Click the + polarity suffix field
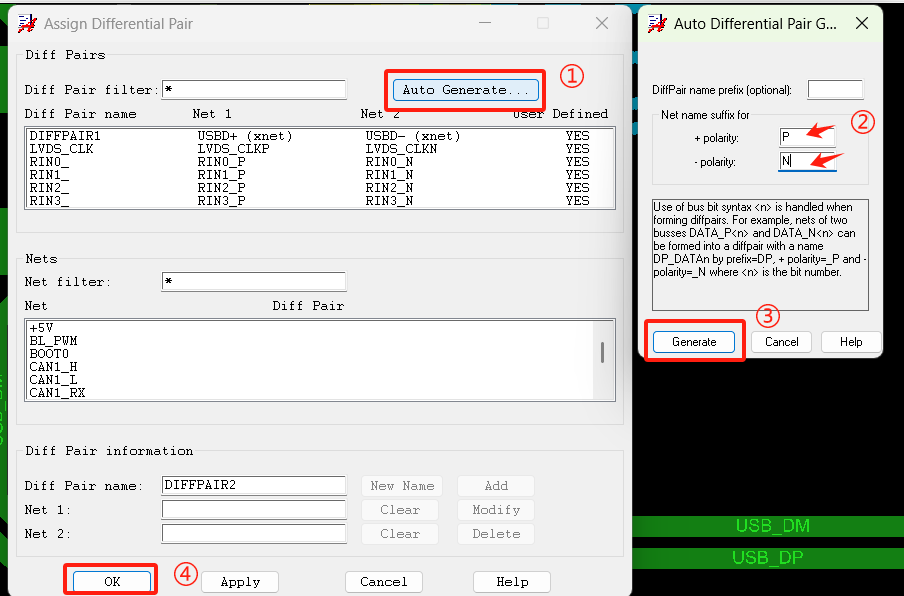This screenshot has width=904, height=596. (807, 137)
